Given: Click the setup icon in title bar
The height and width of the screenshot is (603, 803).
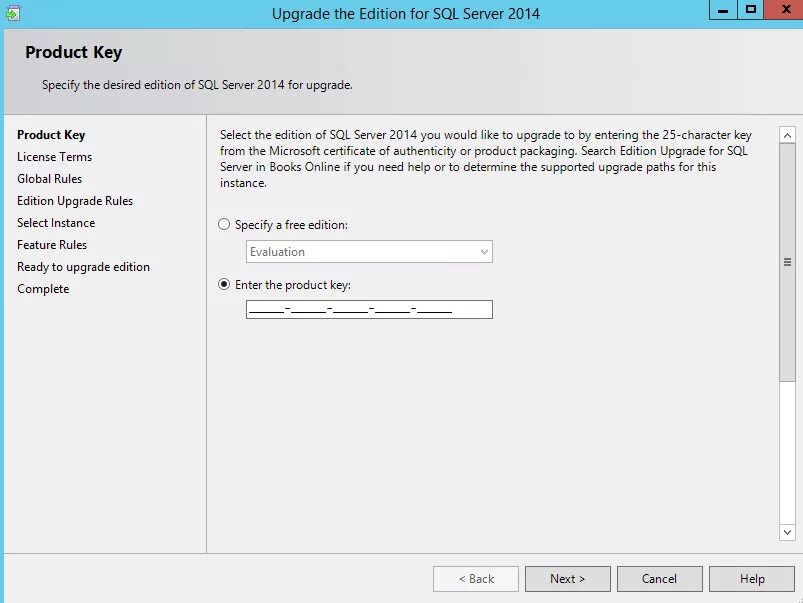Looking at the screenshot, I should (x=12, y=13).
